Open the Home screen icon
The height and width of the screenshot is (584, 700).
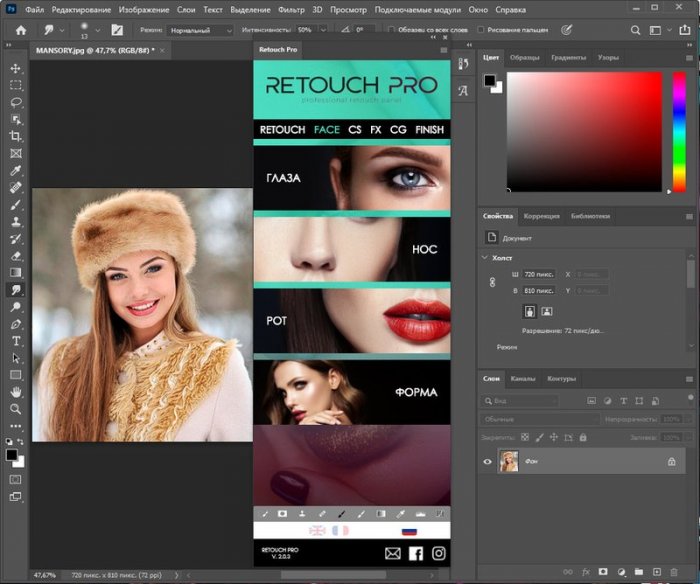pyautogui.click(x=21, y=30)
